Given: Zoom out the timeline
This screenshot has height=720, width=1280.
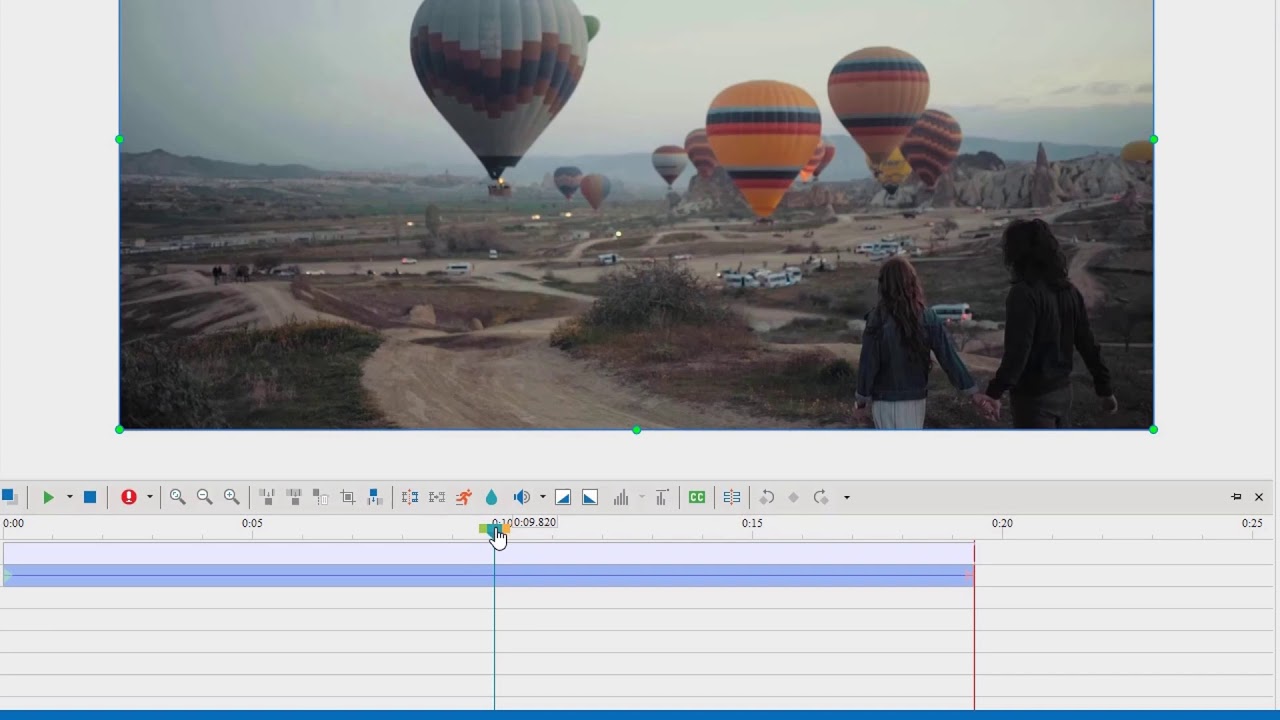Looking at the screenshot, I should (205, 497).
